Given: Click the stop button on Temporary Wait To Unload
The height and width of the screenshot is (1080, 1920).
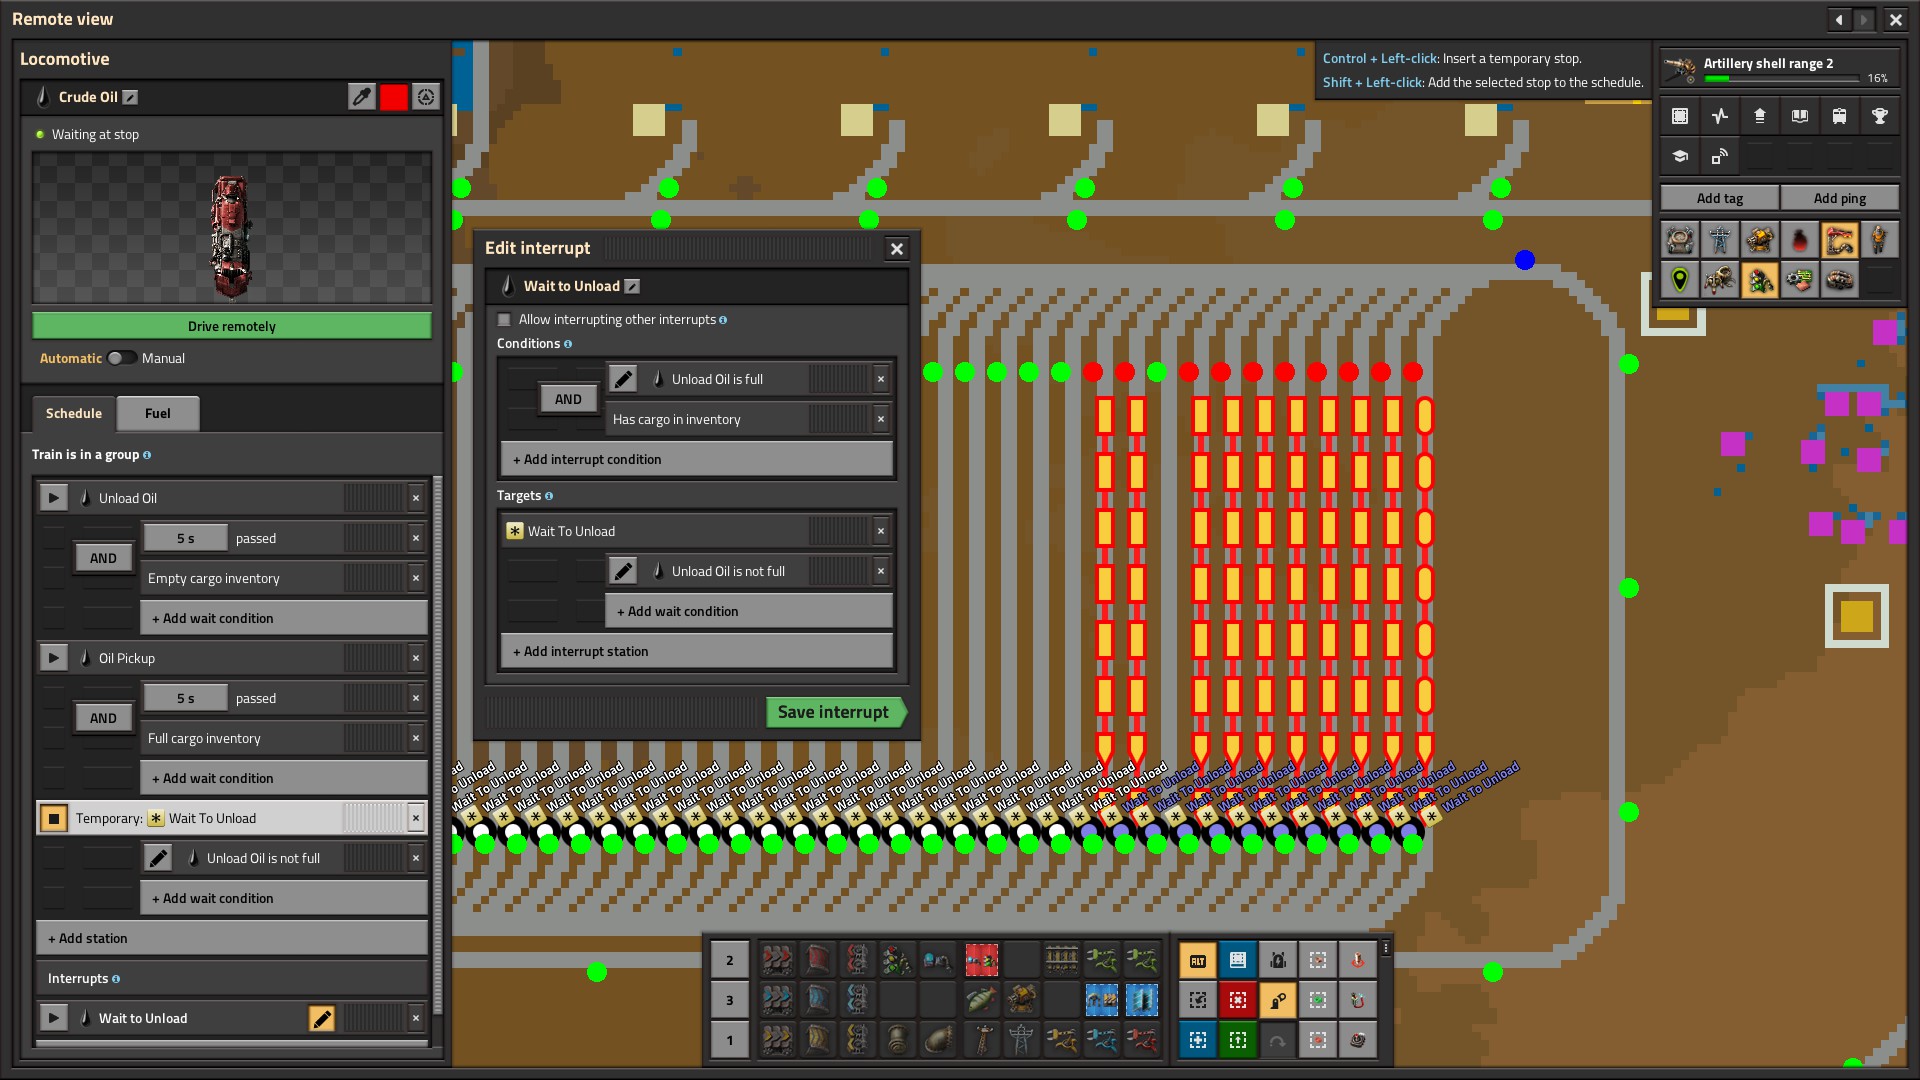Looking at the screenshot, I should click(x=54, y=818).
